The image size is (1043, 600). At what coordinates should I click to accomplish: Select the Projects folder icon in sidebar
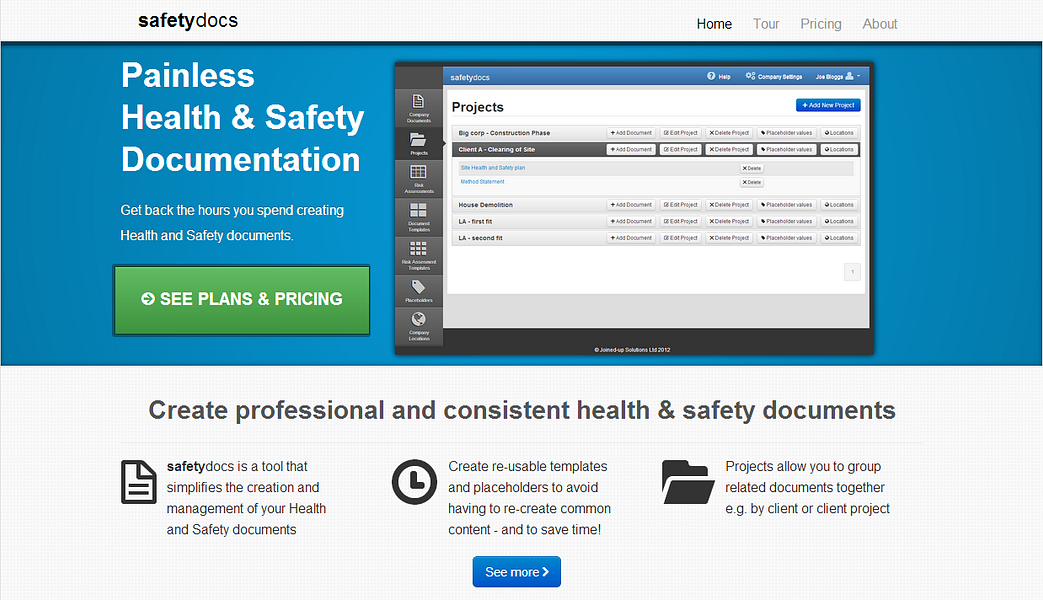coord(418,140)
